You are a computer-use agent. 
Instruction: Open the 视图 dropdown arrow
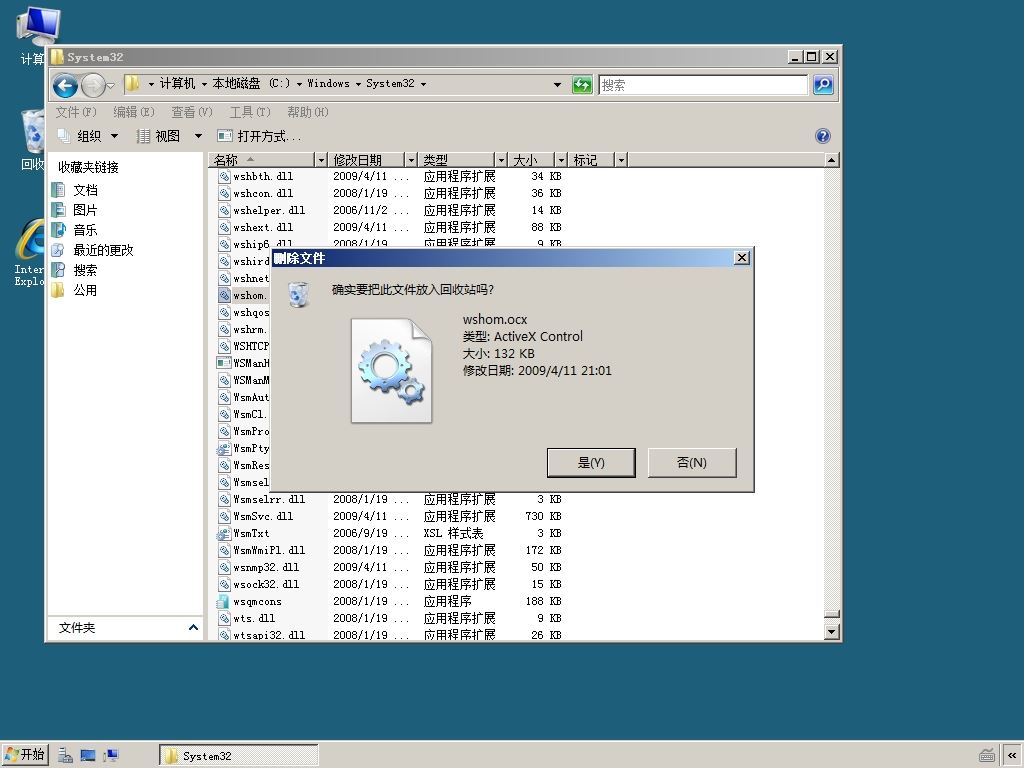click(198, 136)
